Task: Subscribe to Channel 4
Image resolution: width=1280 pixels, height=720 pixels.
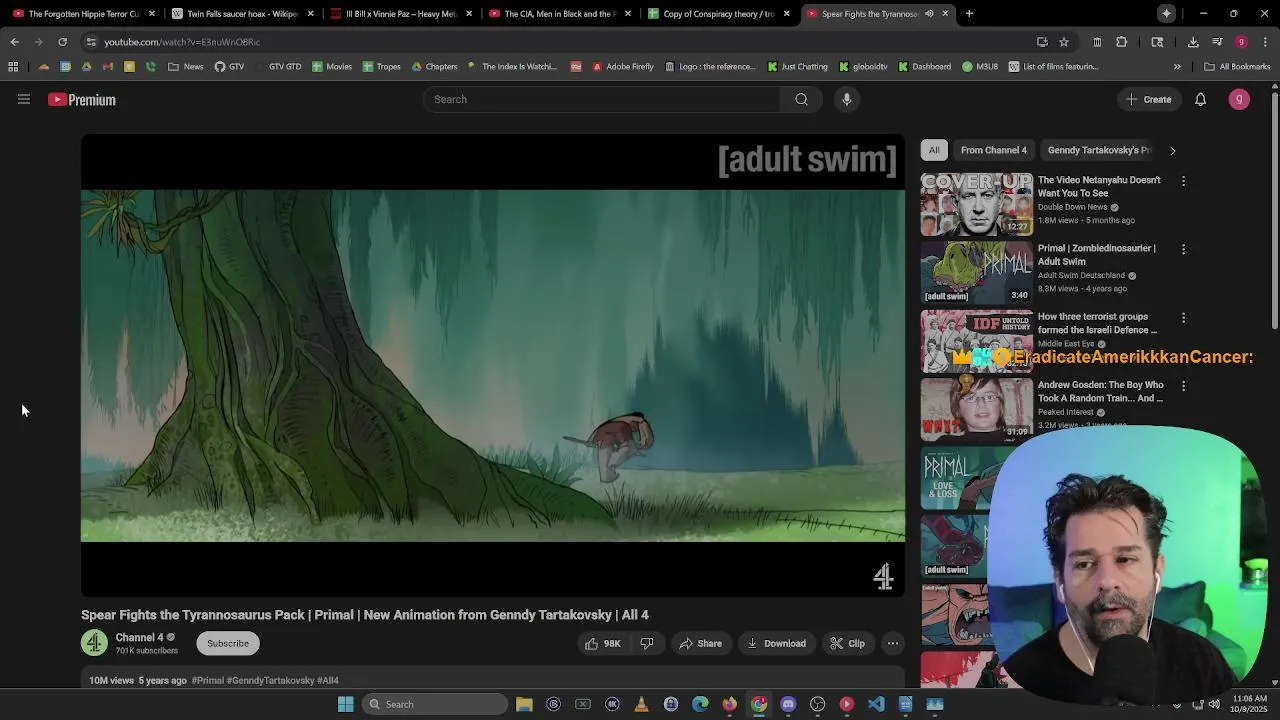Action: click(x=228, y=643)
